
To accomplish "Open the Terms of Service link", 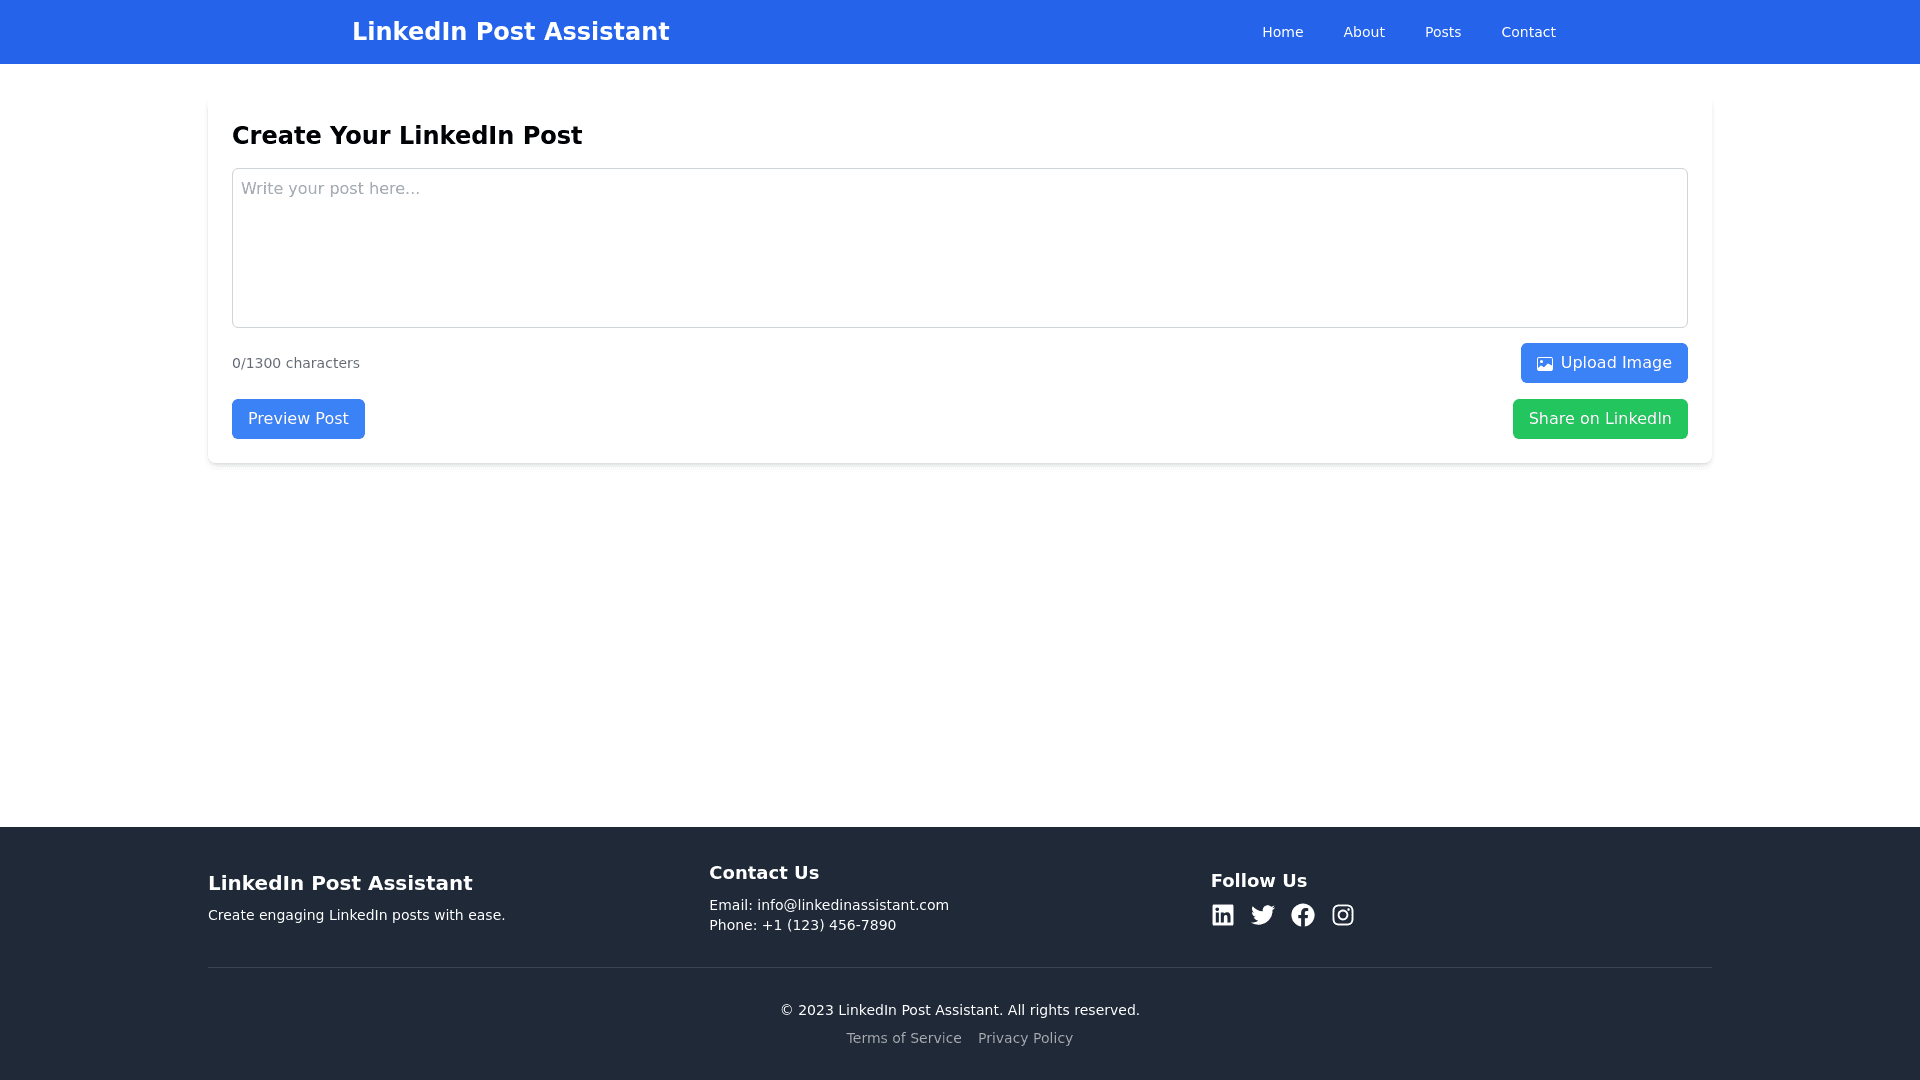I will tap(903, 1038).
